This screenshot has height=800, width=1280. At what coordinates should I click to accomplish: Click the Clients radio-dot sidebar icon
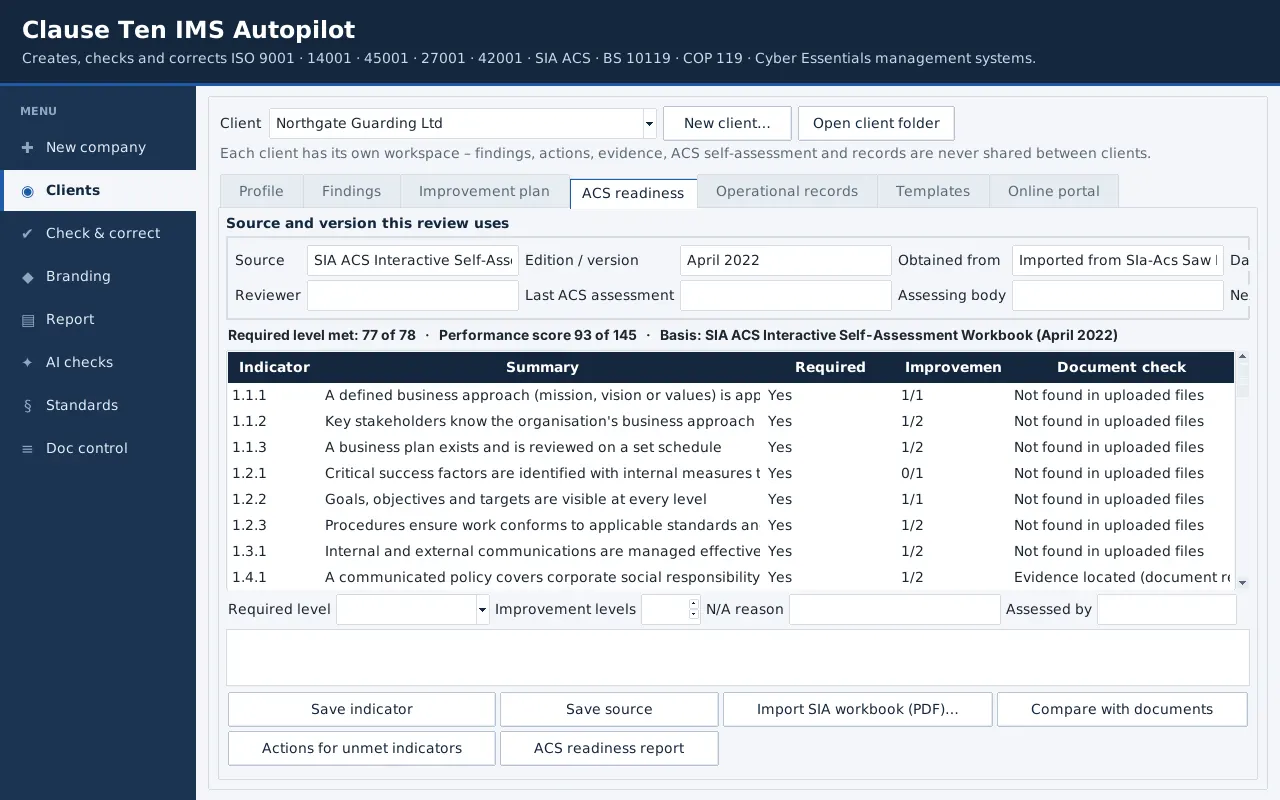tap(27, 190)
